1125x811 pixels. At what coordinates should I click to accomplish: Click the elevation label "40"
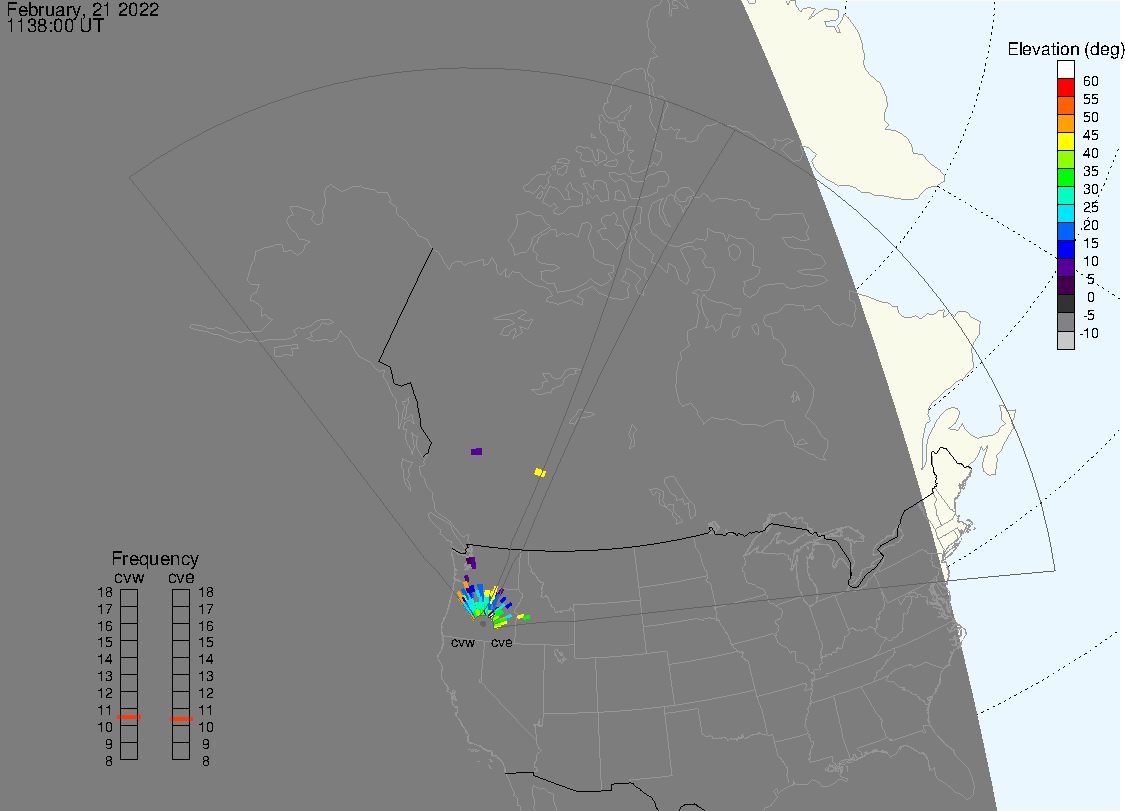pos(1091,153)
